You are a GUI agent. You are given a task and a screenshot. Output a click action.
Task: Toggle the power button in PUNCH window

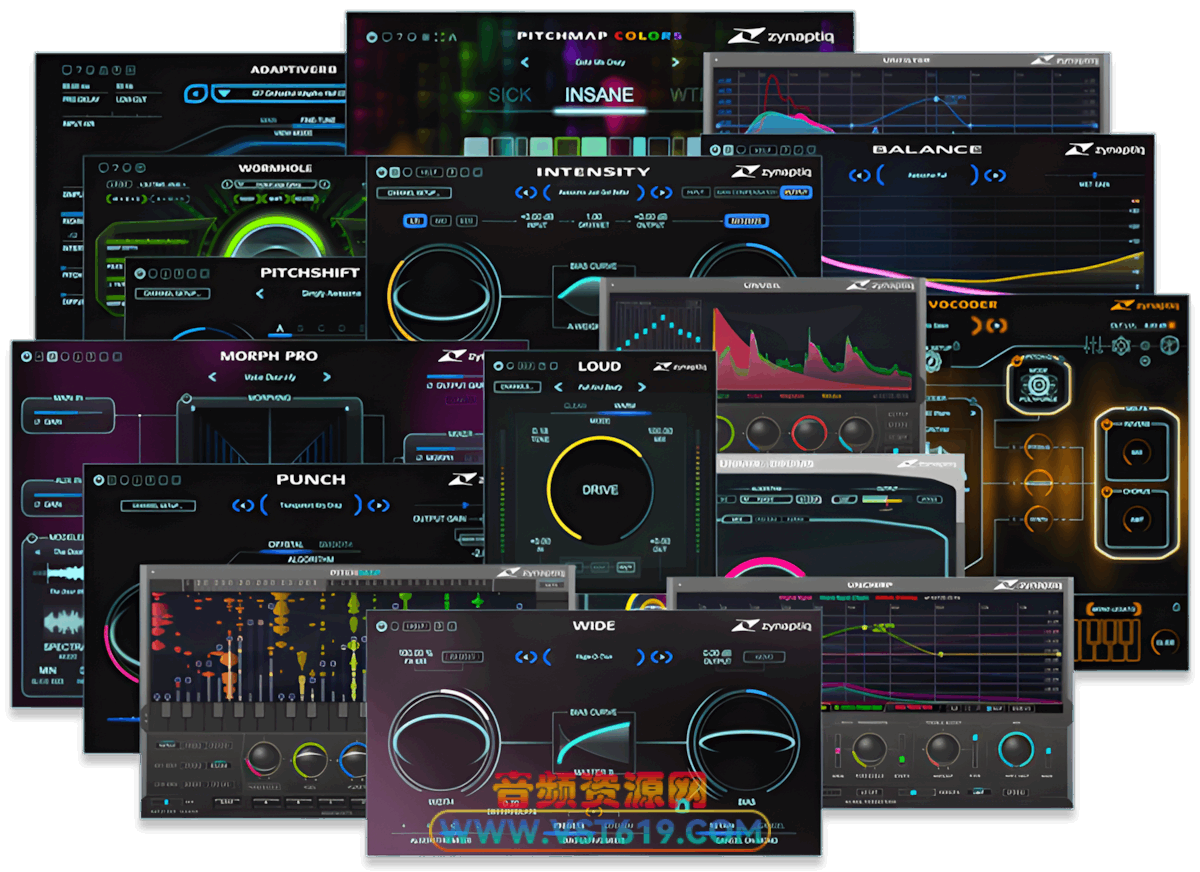[x=97, y=480]
